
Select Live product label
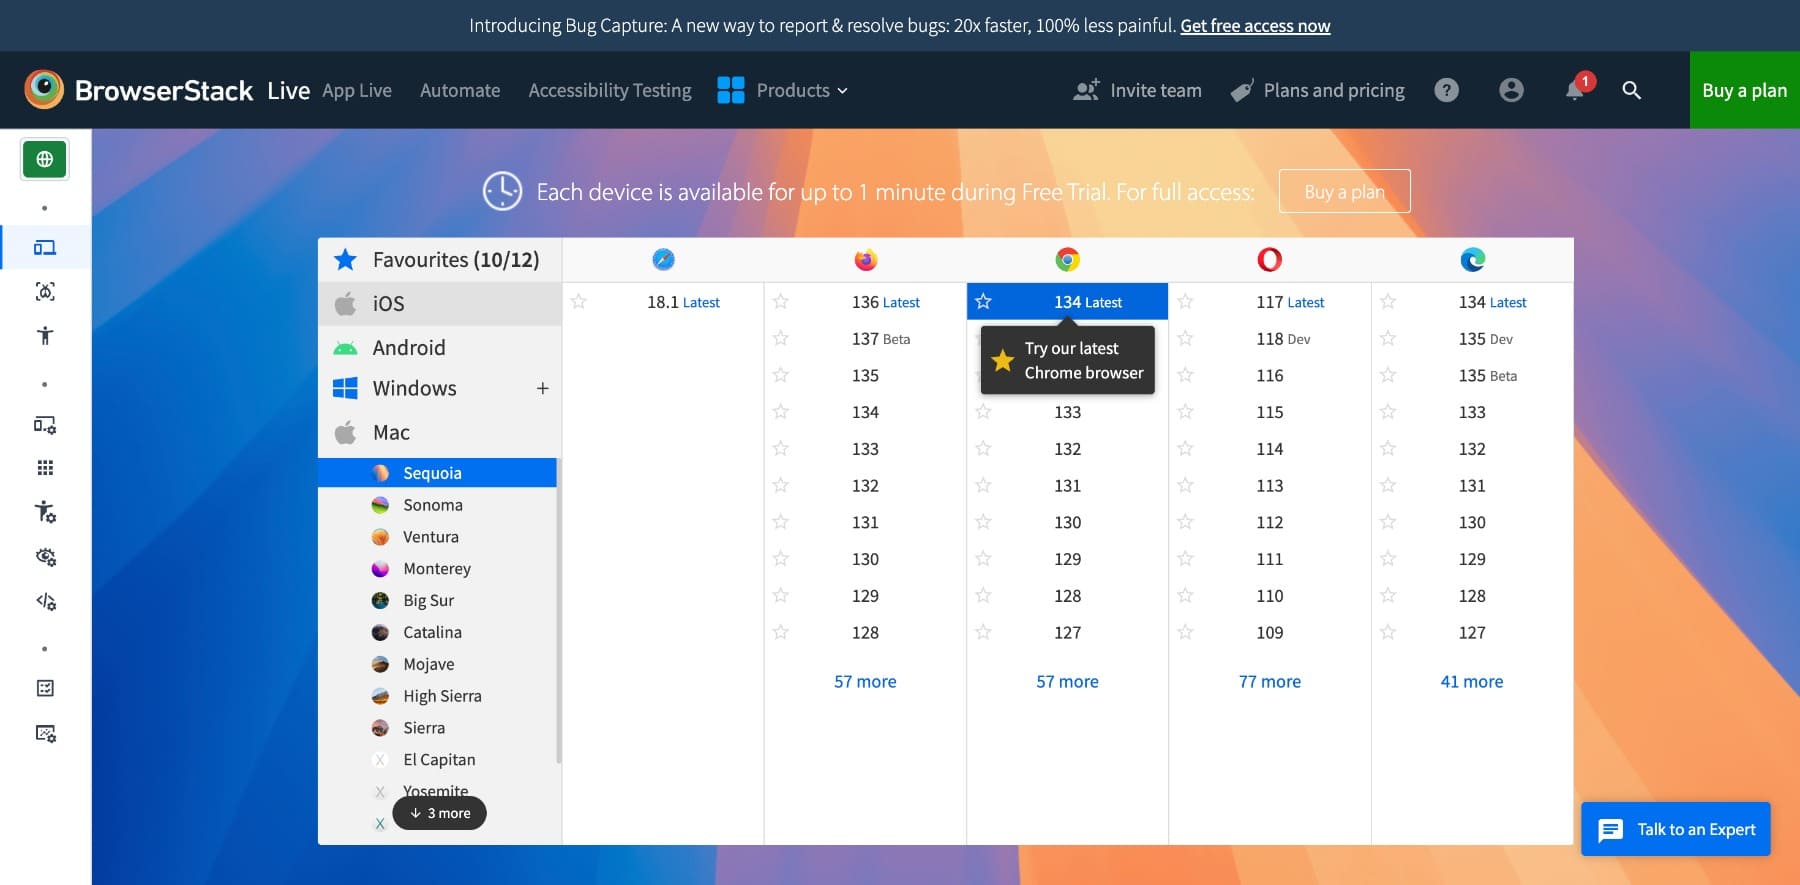pyautogui.click(x=289, y=90)
